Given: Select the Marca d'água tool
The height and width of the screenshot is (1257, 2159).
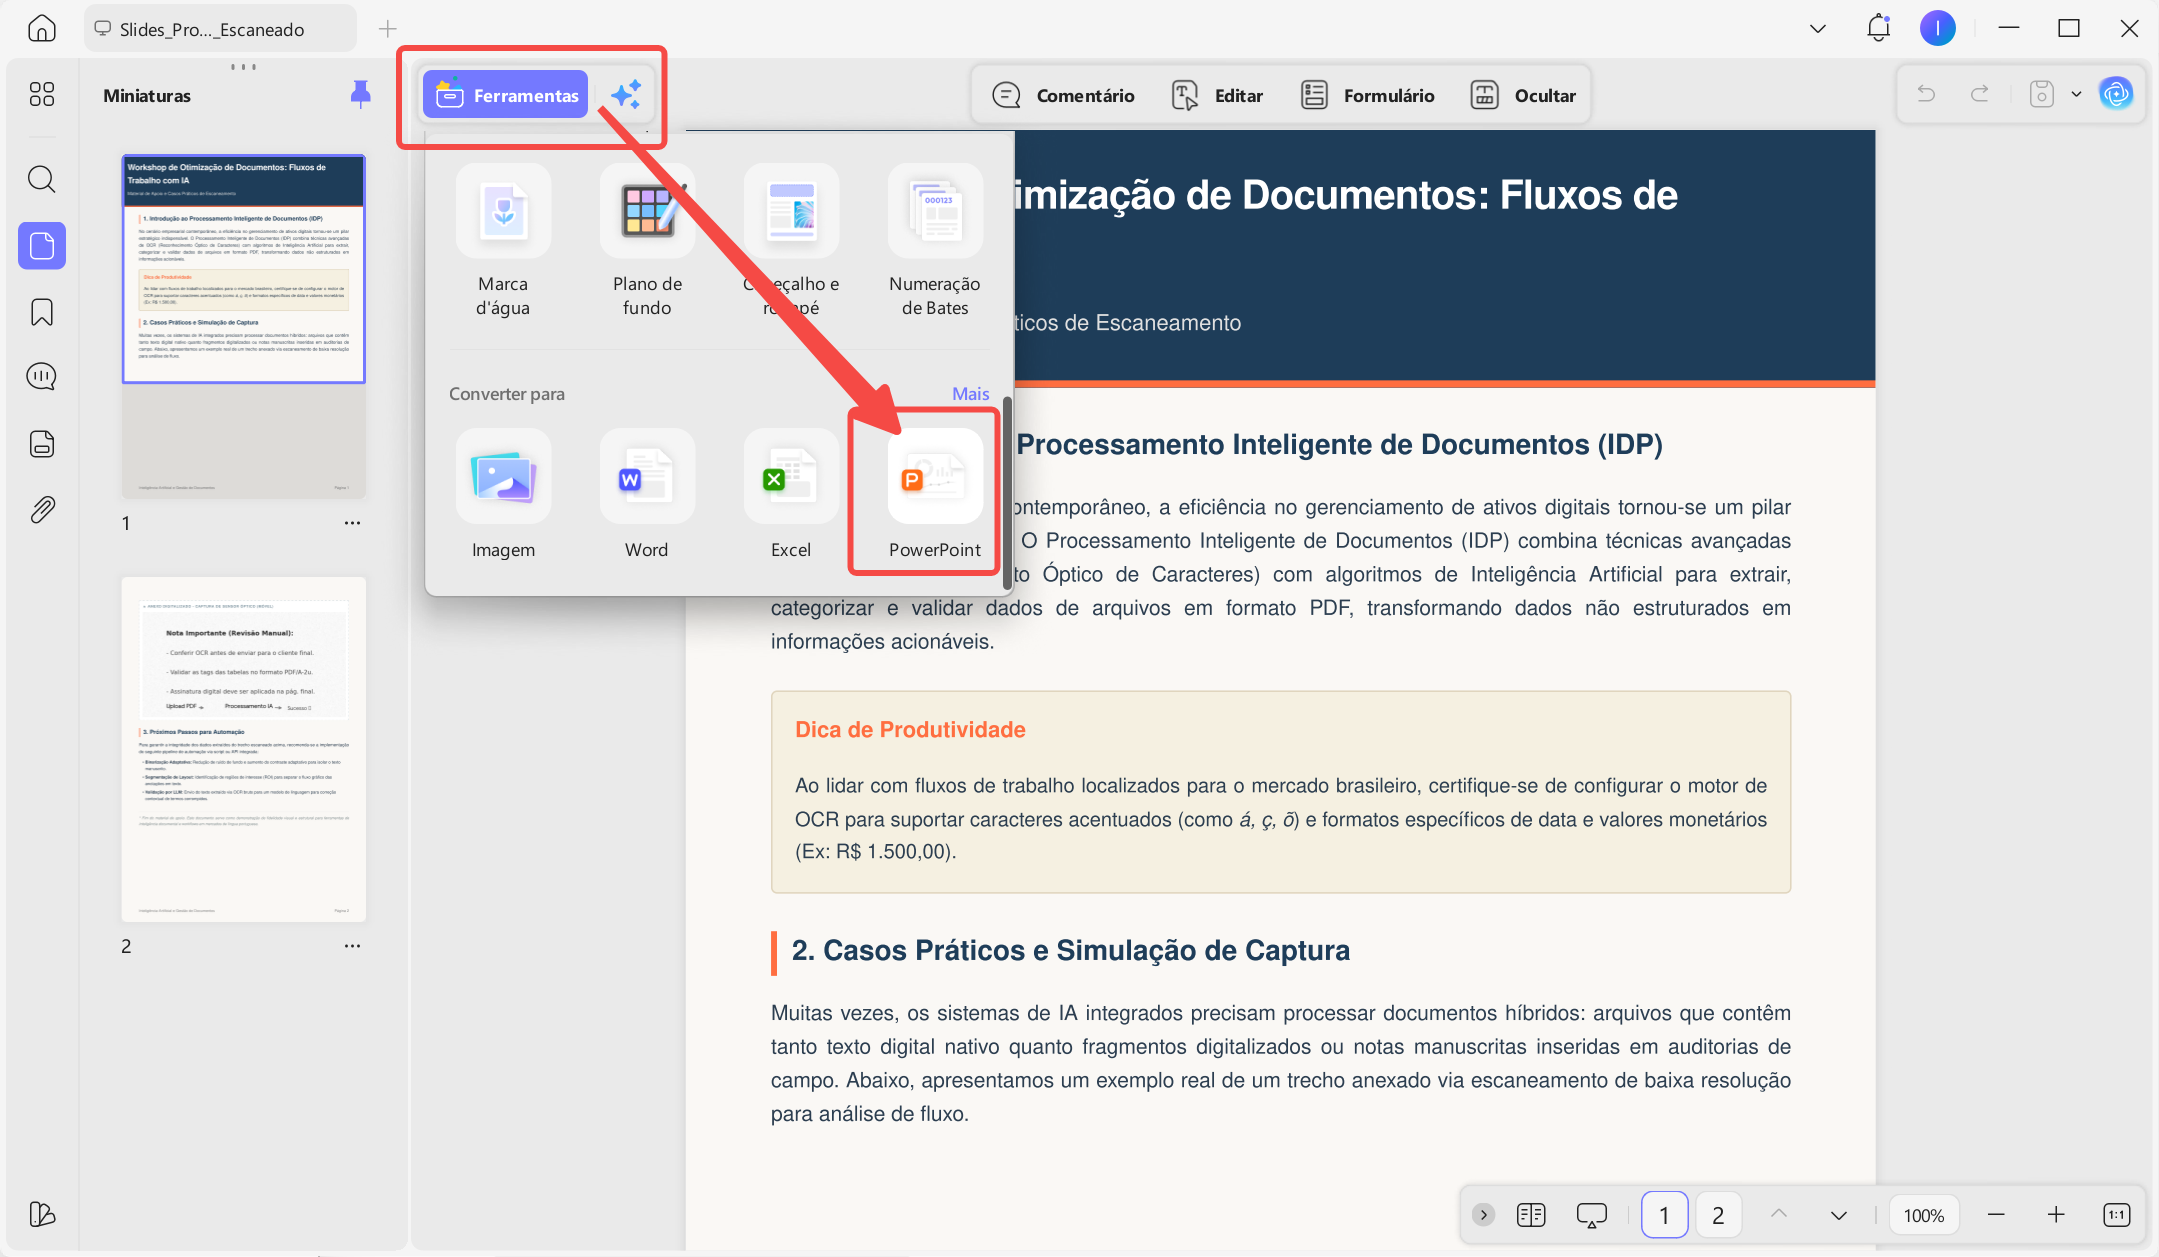Looking at the screenshot, I should [503, 241].
